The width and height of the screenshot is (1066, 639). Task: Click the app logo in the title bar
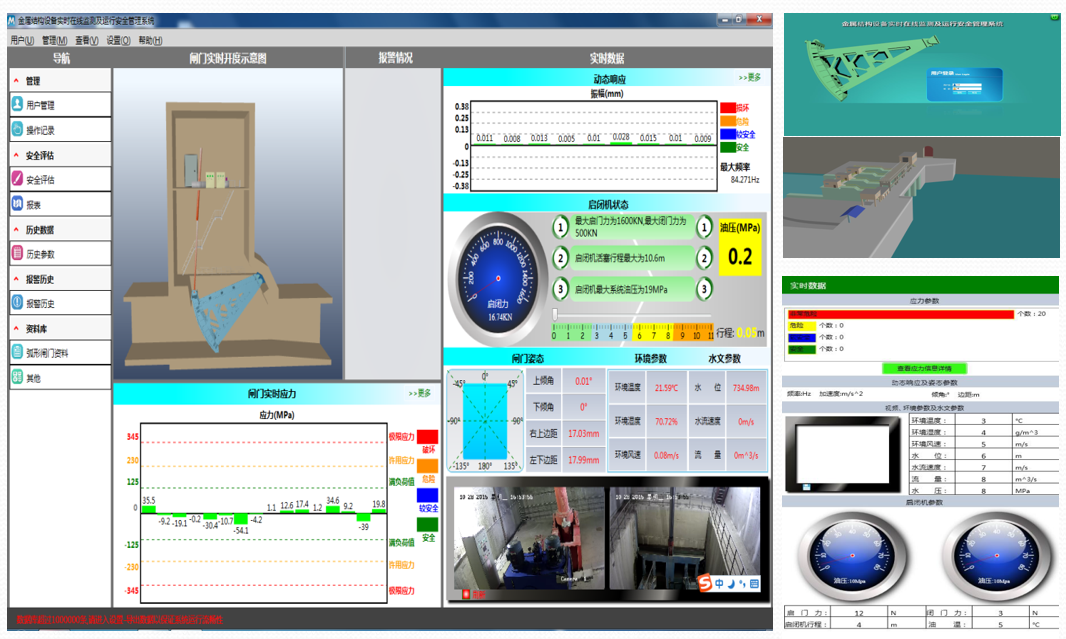click(12, 20)
